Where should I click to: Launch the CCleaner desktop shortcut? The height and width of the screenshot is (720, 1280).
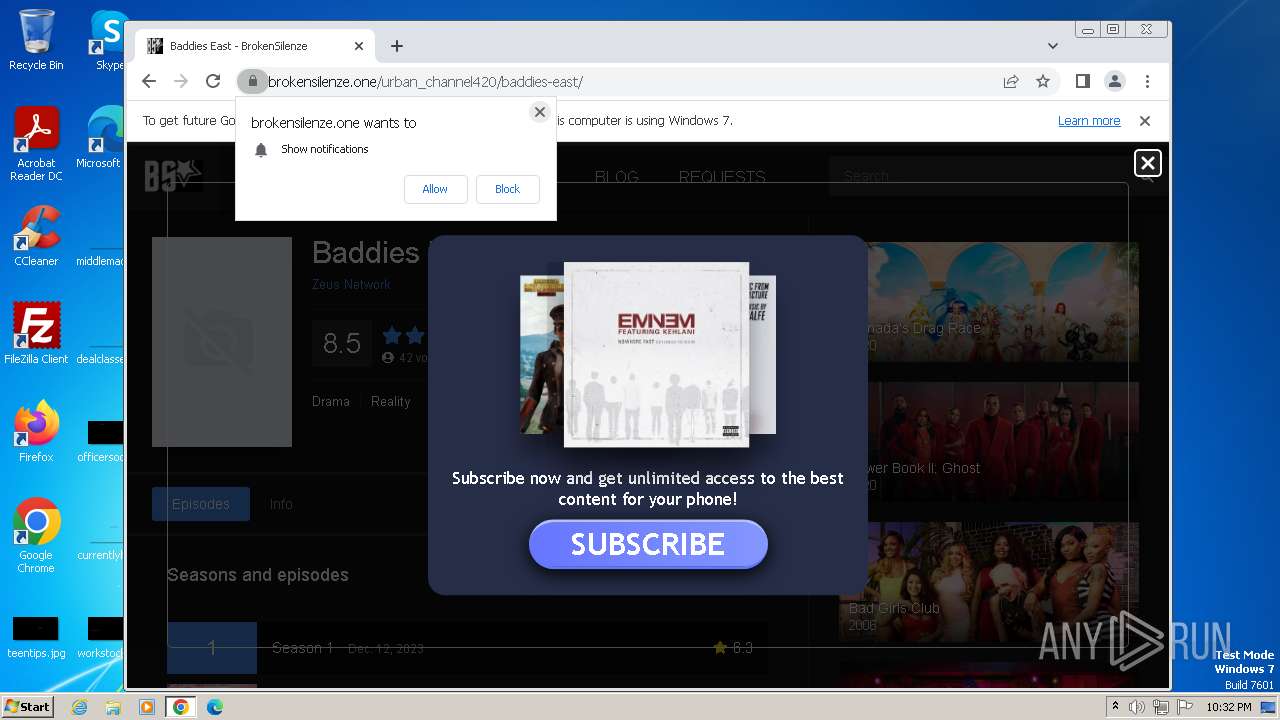pyautogui.click(x=36, y=236)
